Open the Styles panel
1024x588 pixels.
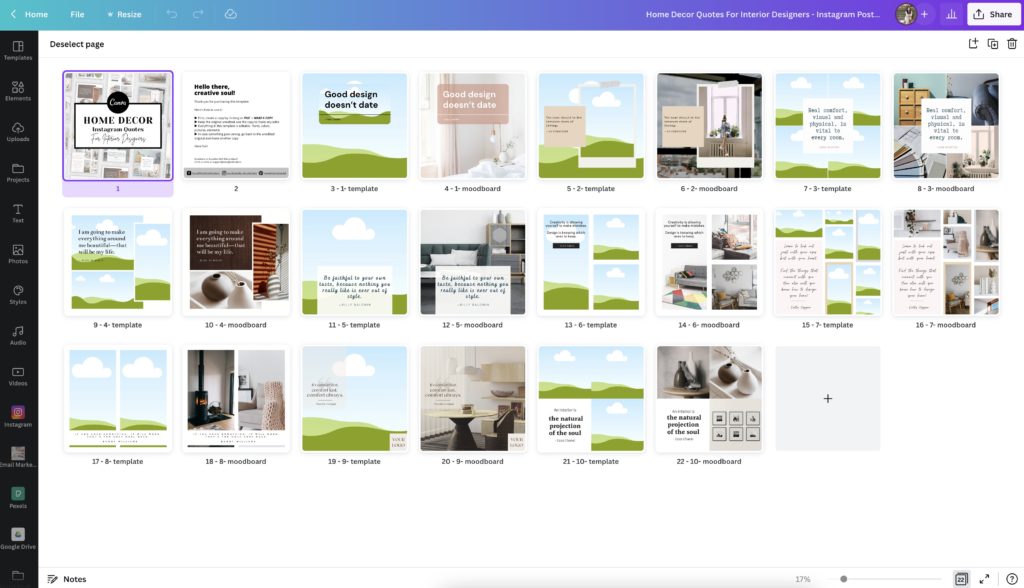18,295
